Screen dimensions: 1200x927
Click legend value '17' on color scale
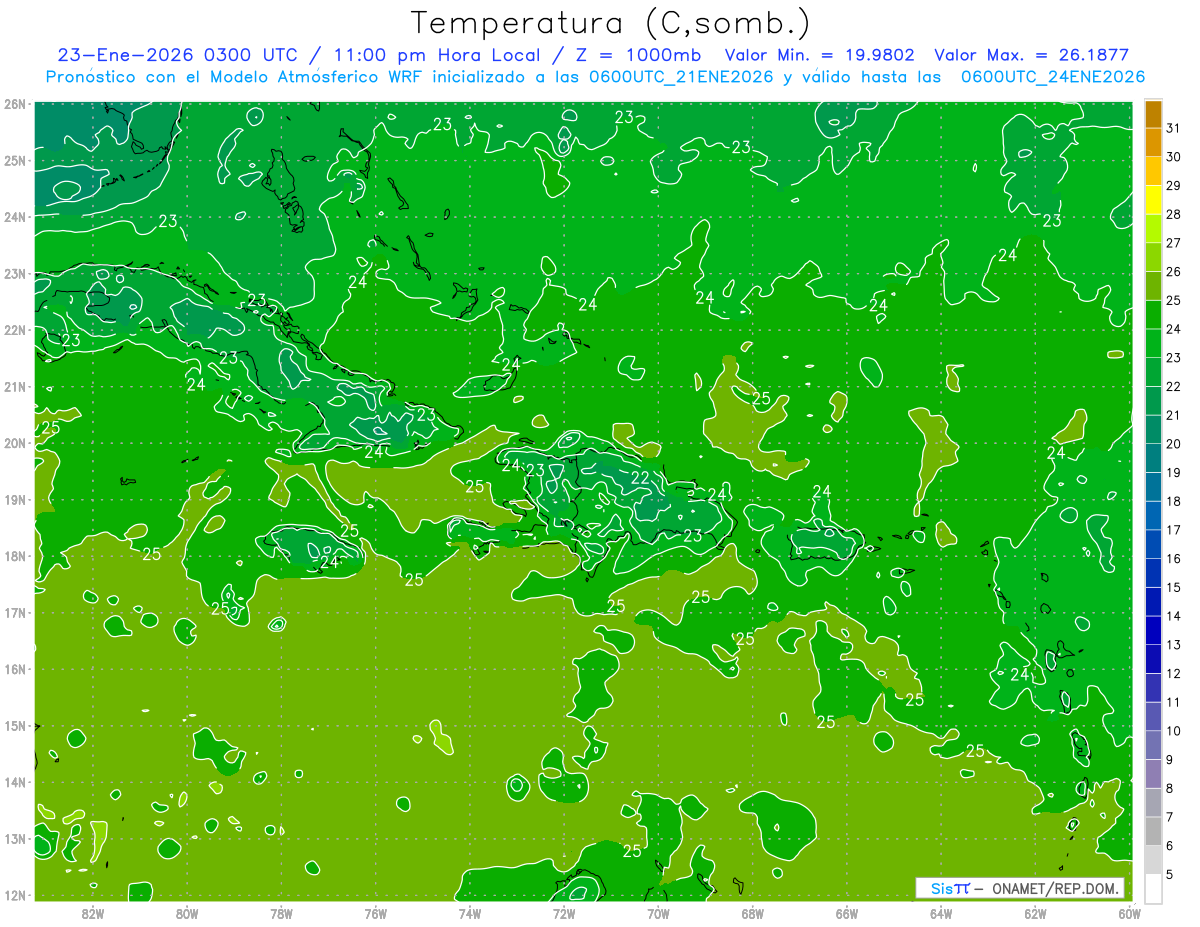(x=1173, y=530)
